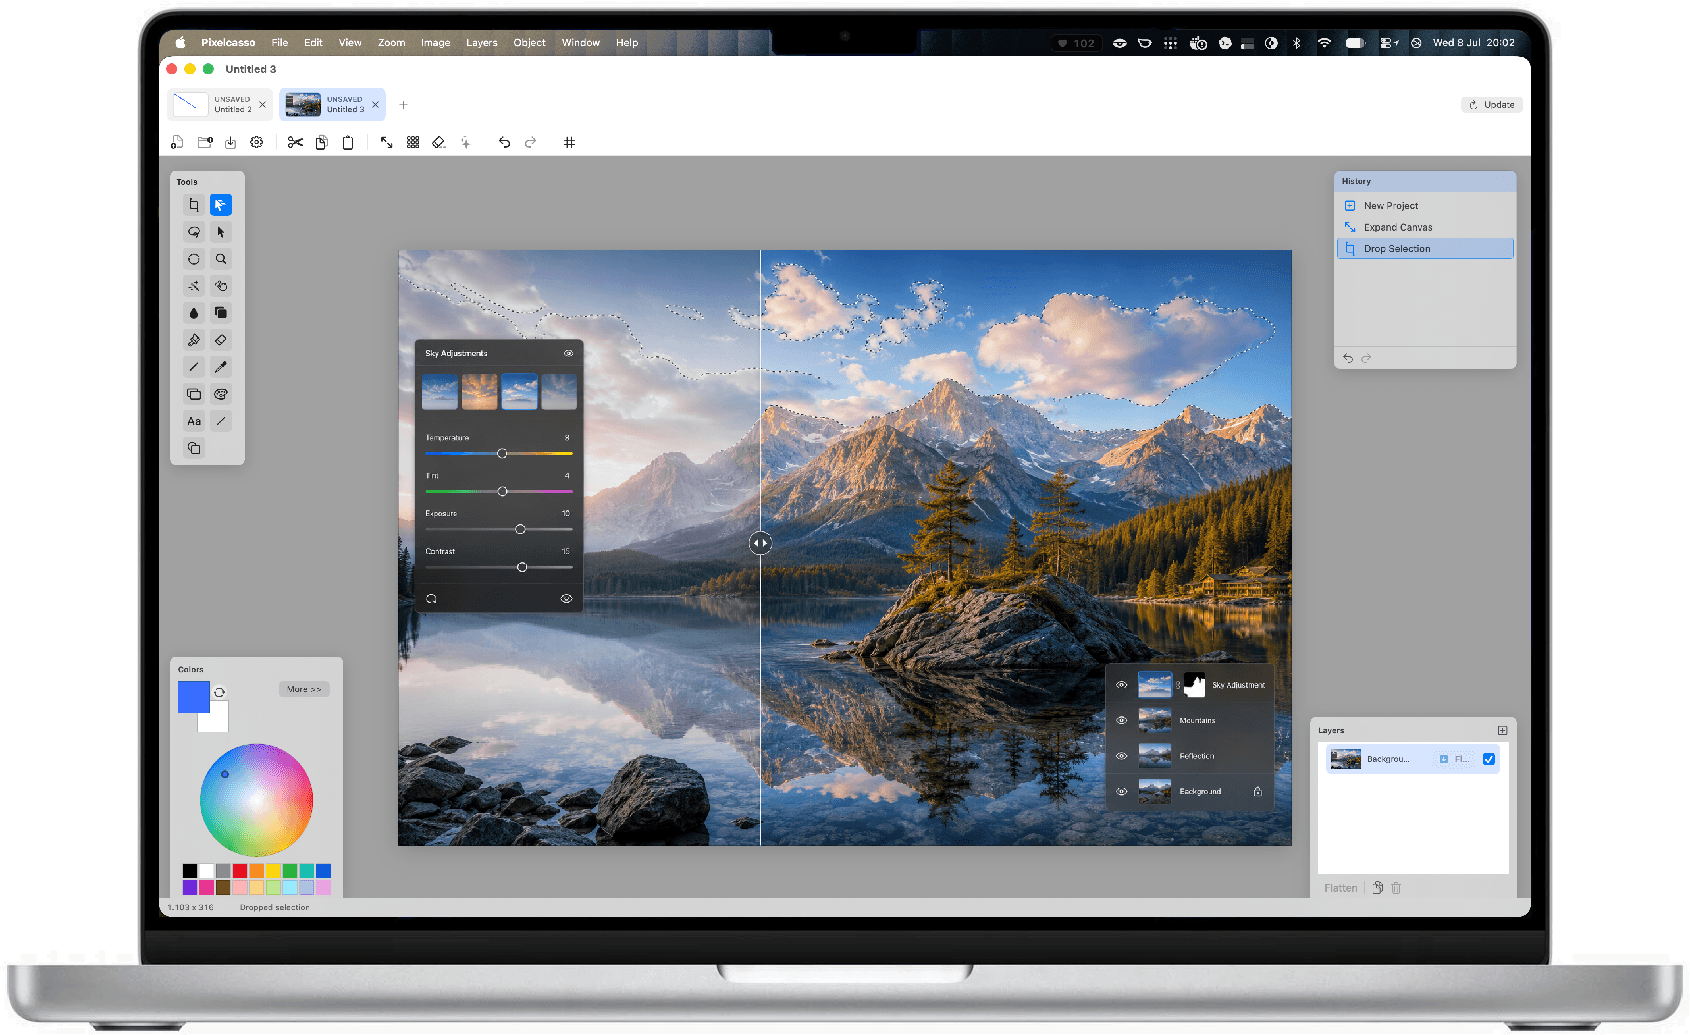Pick the red palette swatch
Image resolution: width=1690 pixels, height=1035 pixels.
240,871
